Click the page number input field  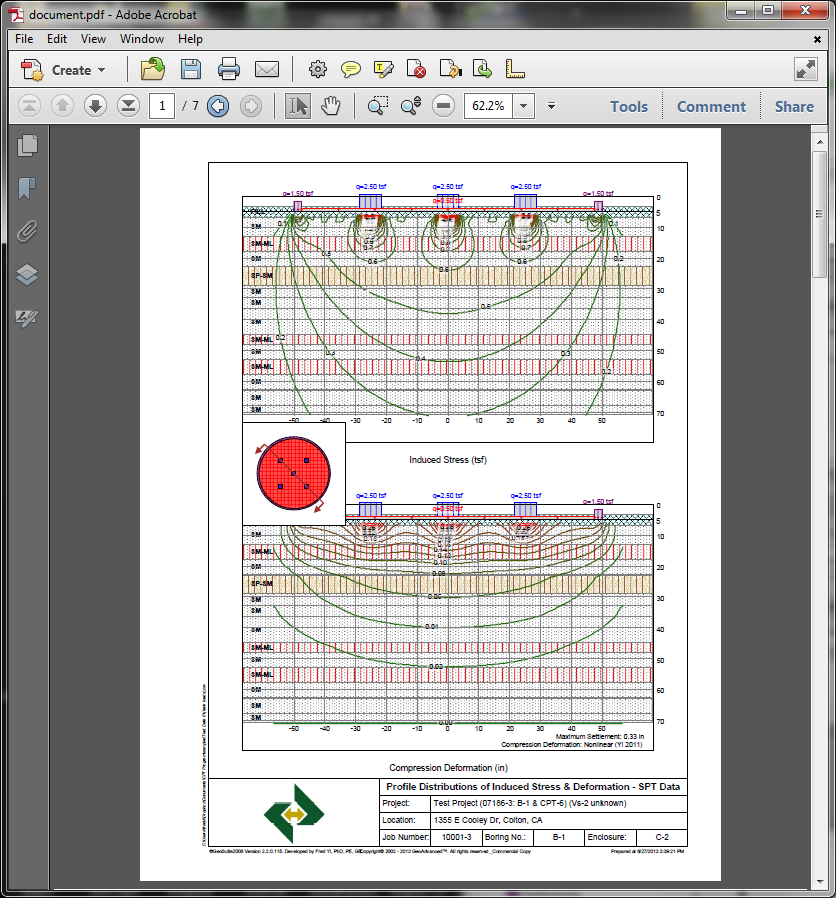pos(162,106)
